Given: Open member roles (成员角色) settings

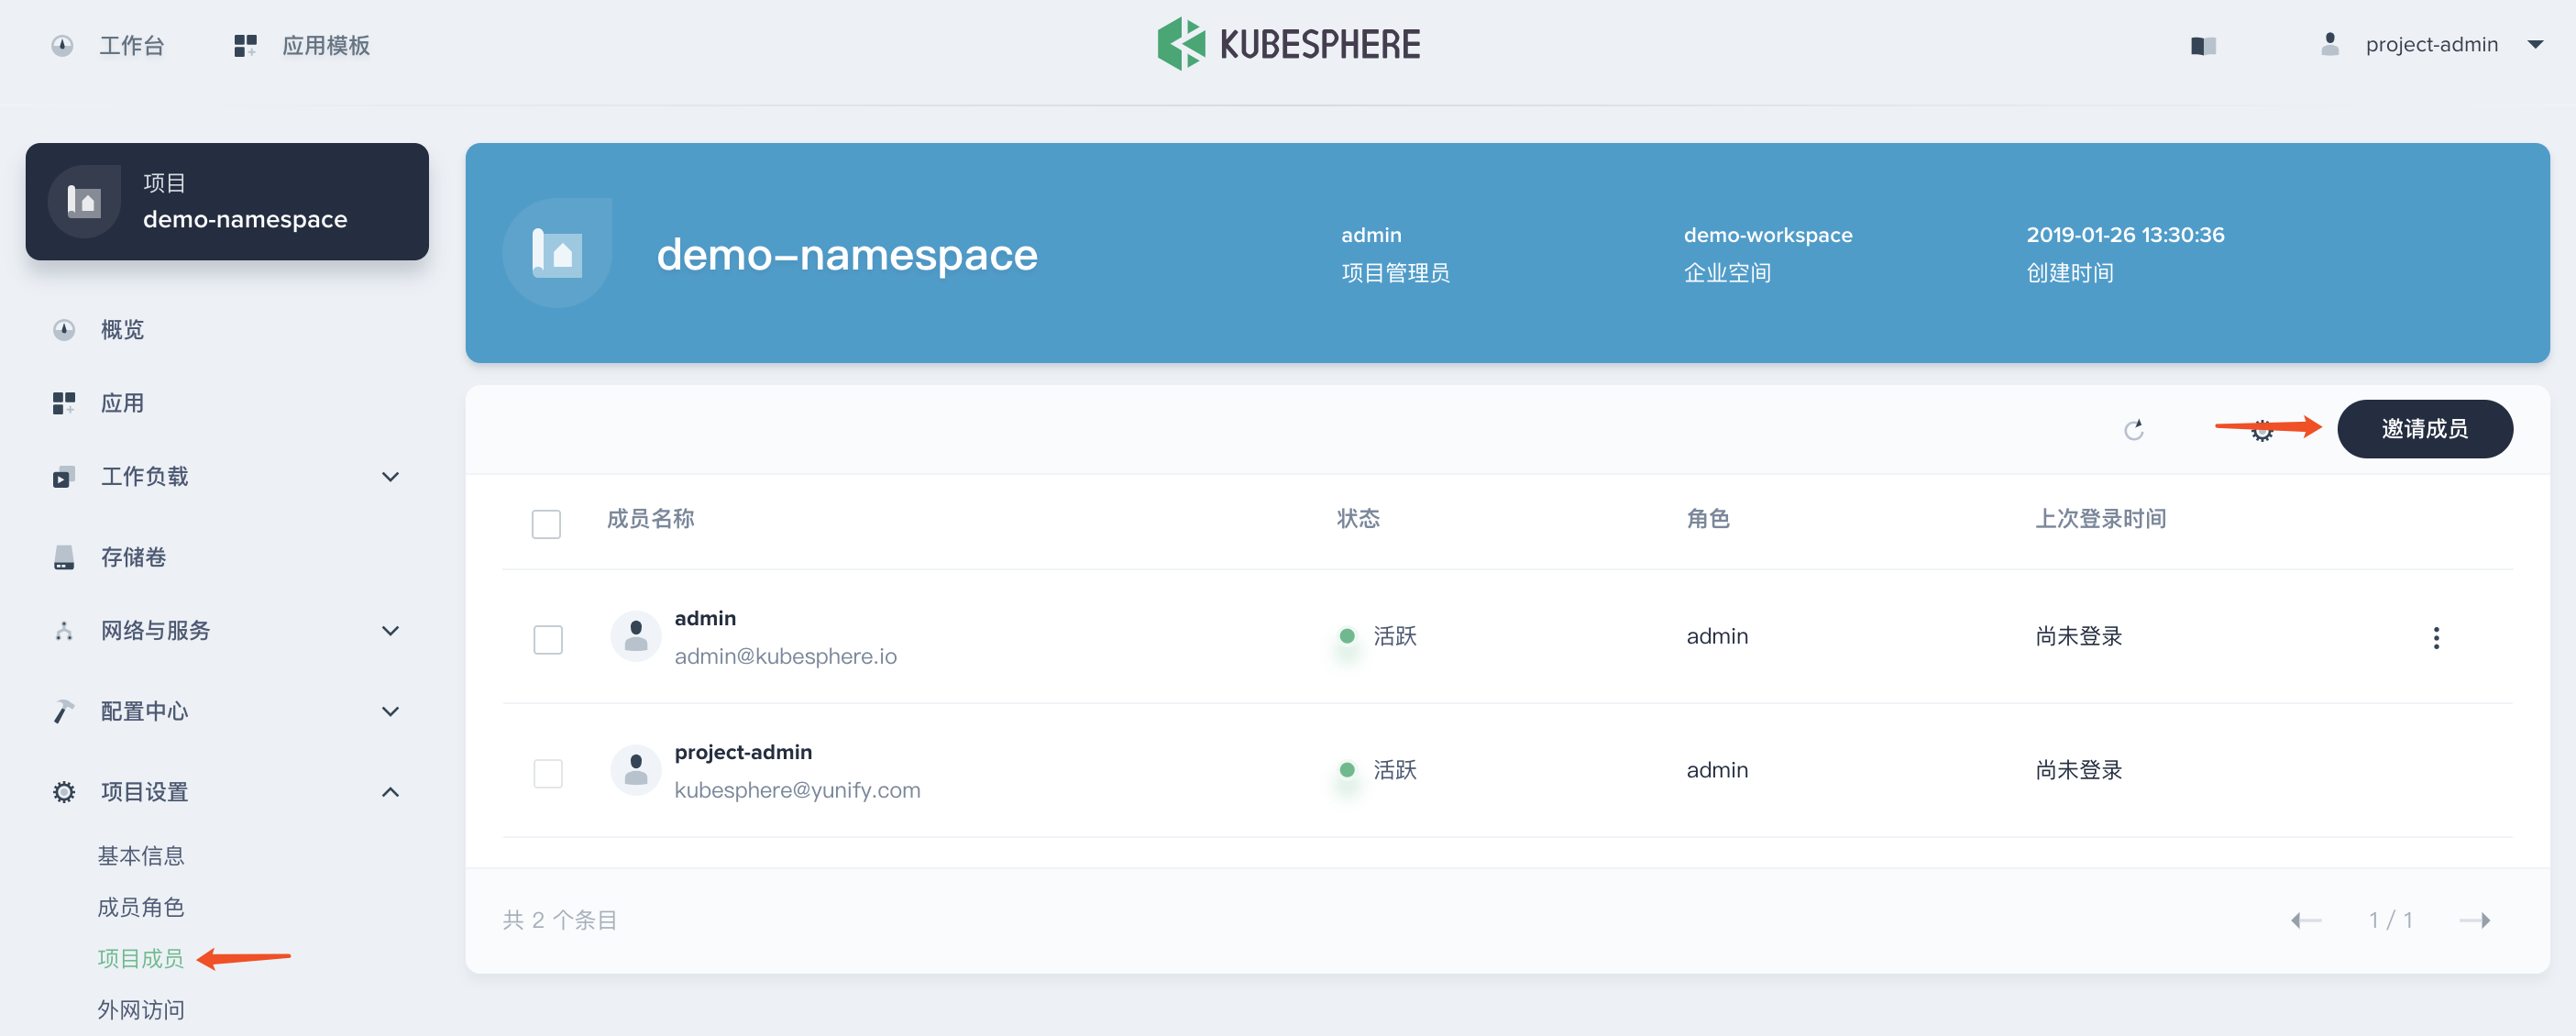Looking at the screenshot, I should (141, 907).
